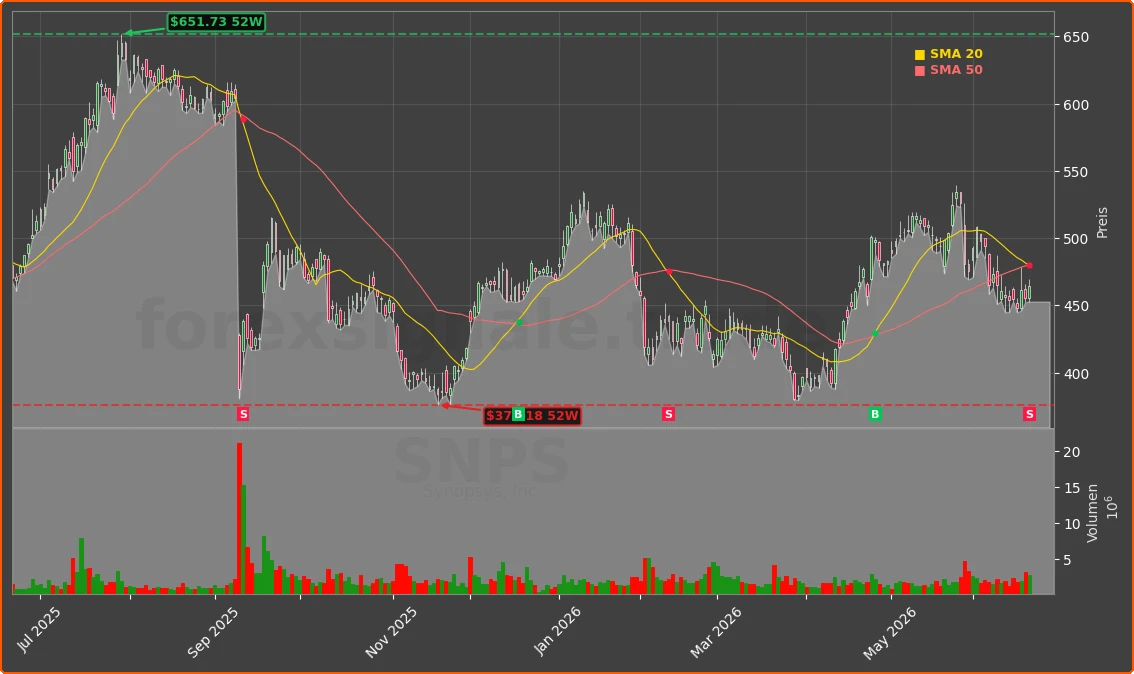Click the B buy marker near late April 2026
The width and height of the screenshot is (1134, 674).
tap(875, 414)
